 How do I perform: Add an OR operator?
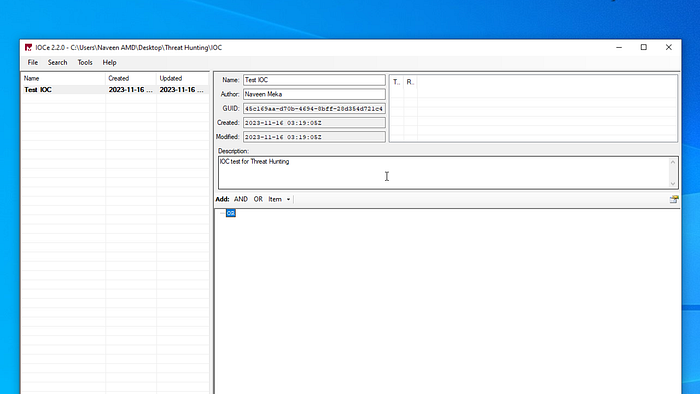coord(258,199)
